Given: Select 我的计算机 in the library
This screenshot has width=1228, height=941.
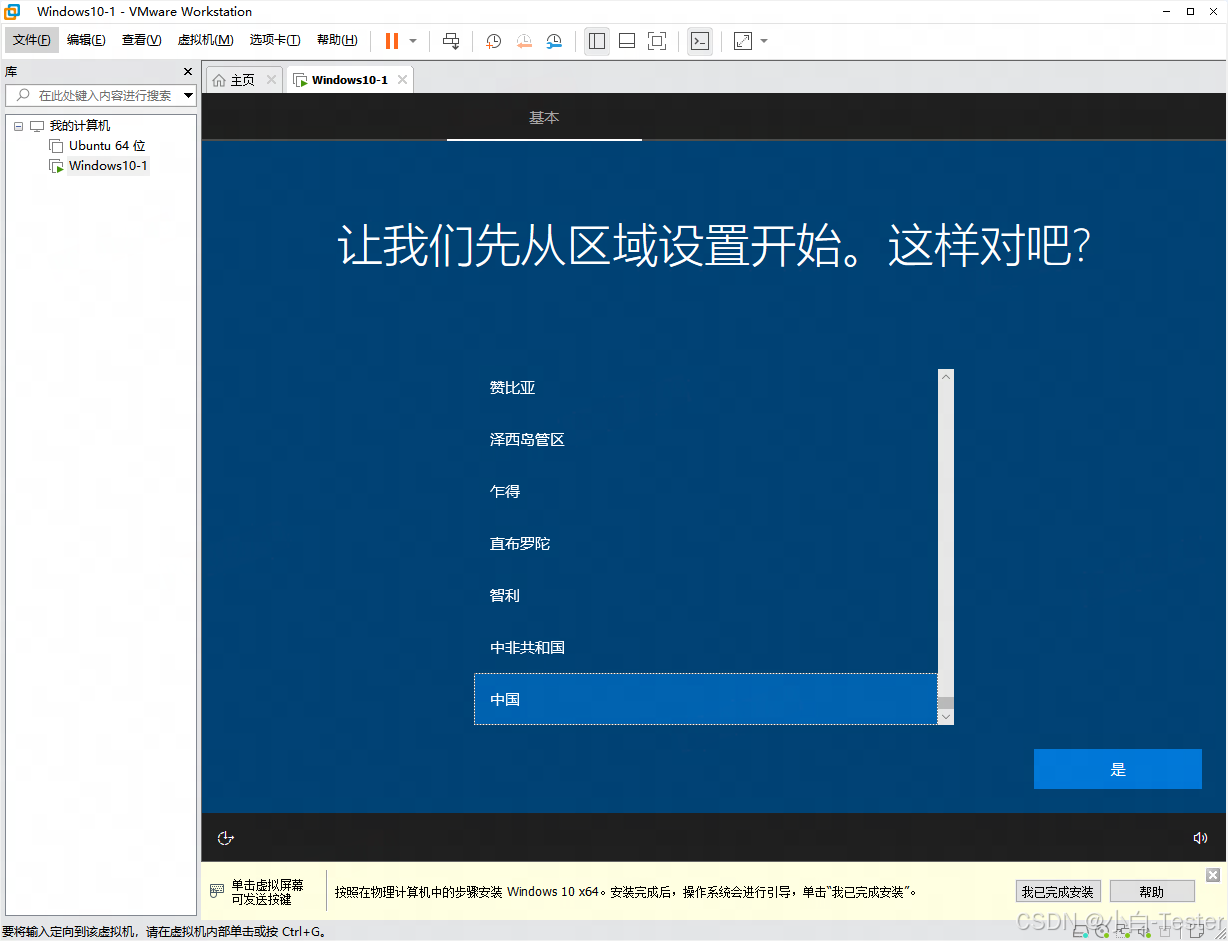Looking at the screenshot, I should [79, 126].
